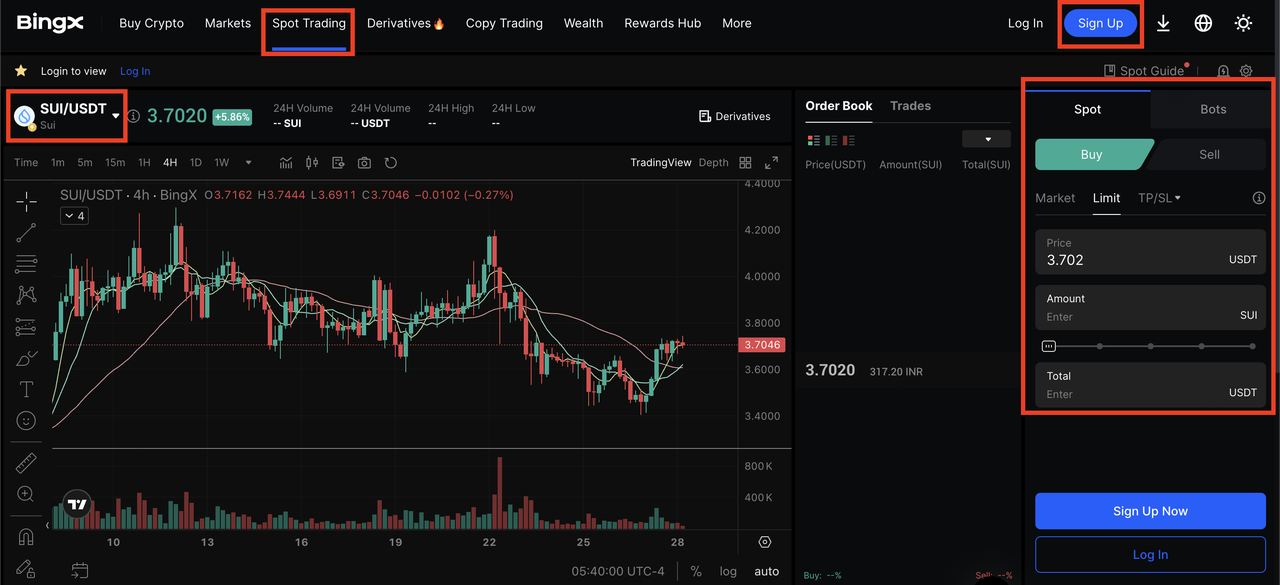
Task: Take a chart snapshot with camera icon
Action: 364,163
